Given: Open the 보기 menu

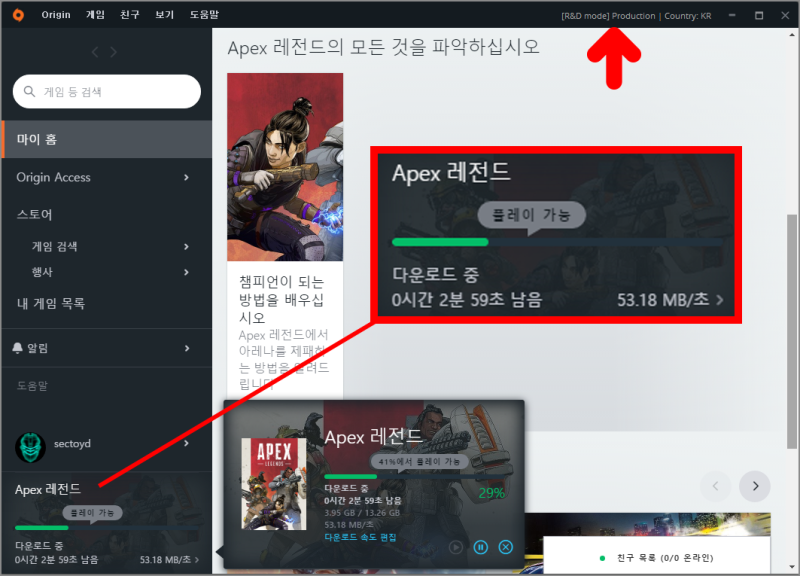Looking at the screenshot, I should (164, 15).
